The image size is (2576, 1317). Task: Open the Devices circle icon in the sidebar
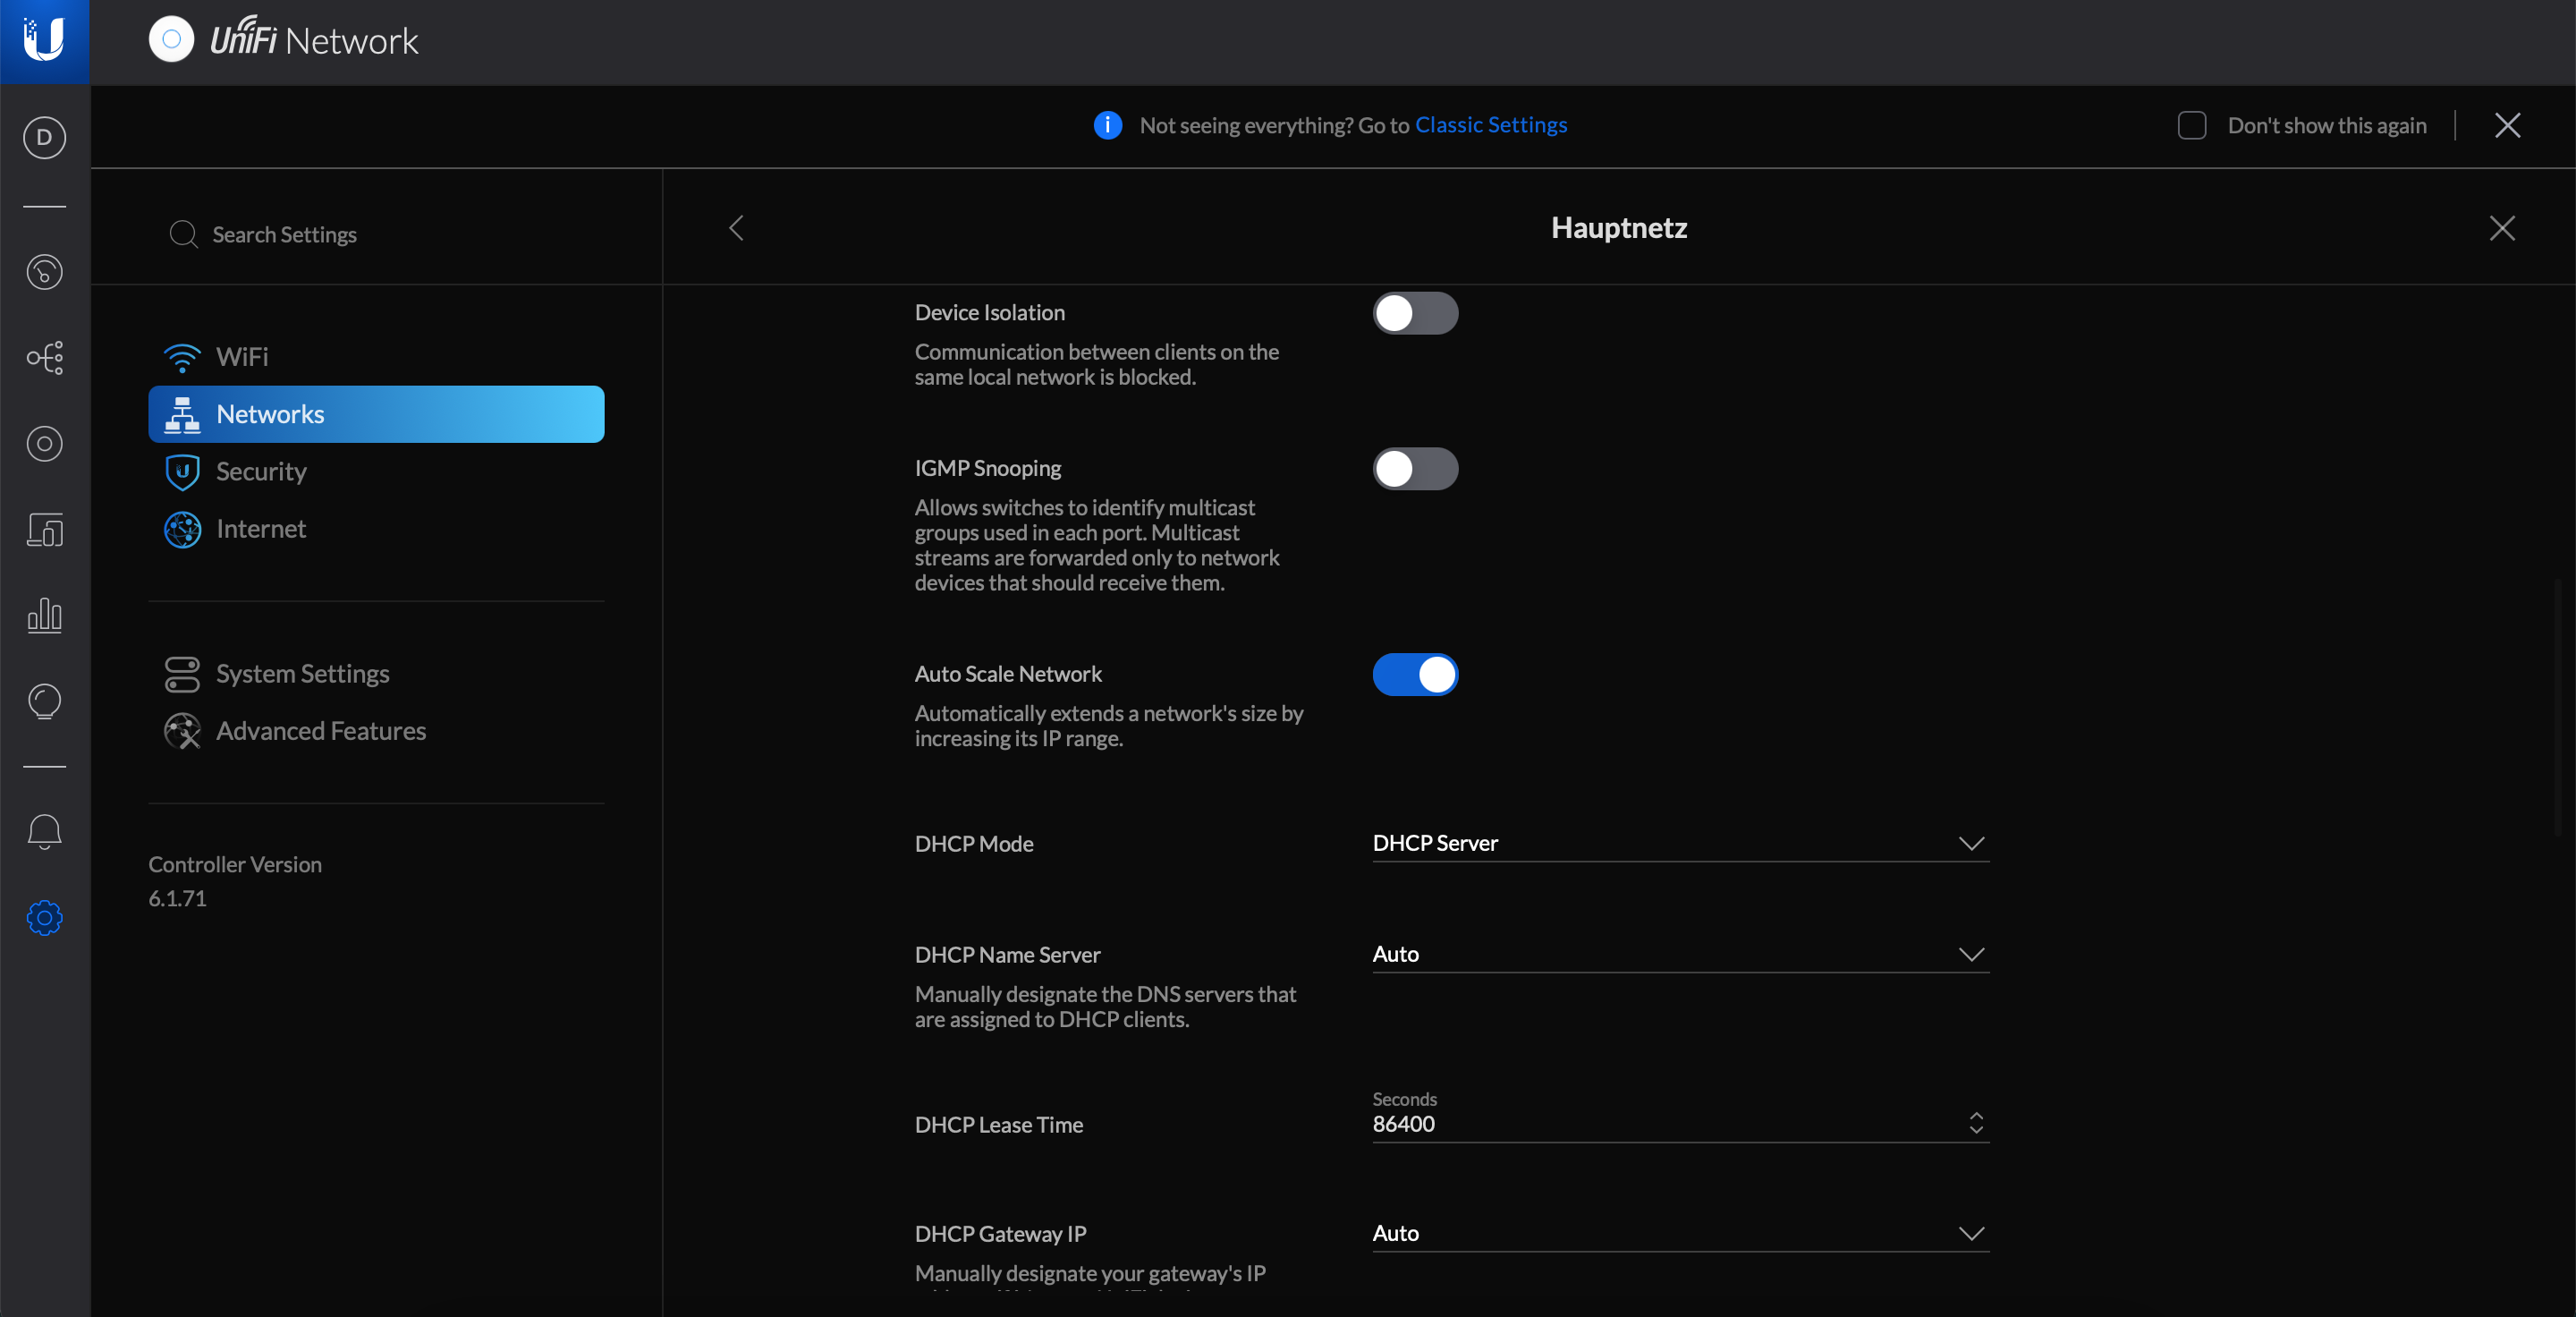44,443
